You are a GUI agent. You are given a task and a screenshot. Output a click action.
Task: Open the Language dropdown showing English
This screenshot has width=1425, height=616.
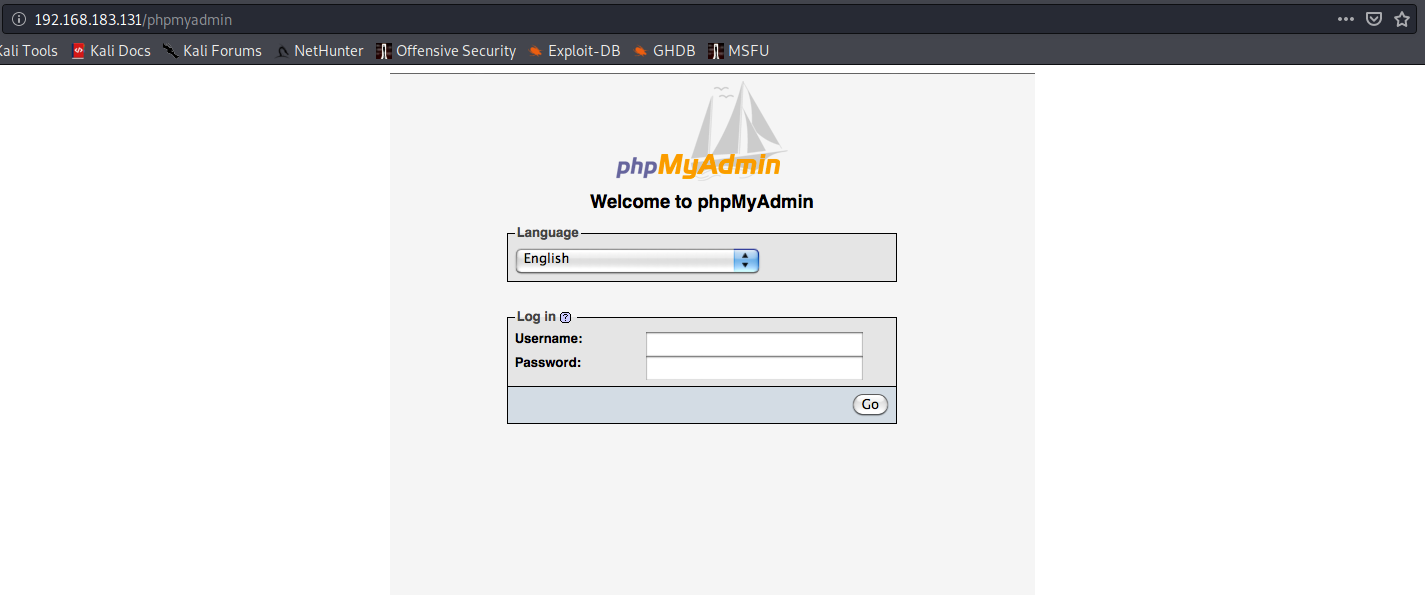637,260
